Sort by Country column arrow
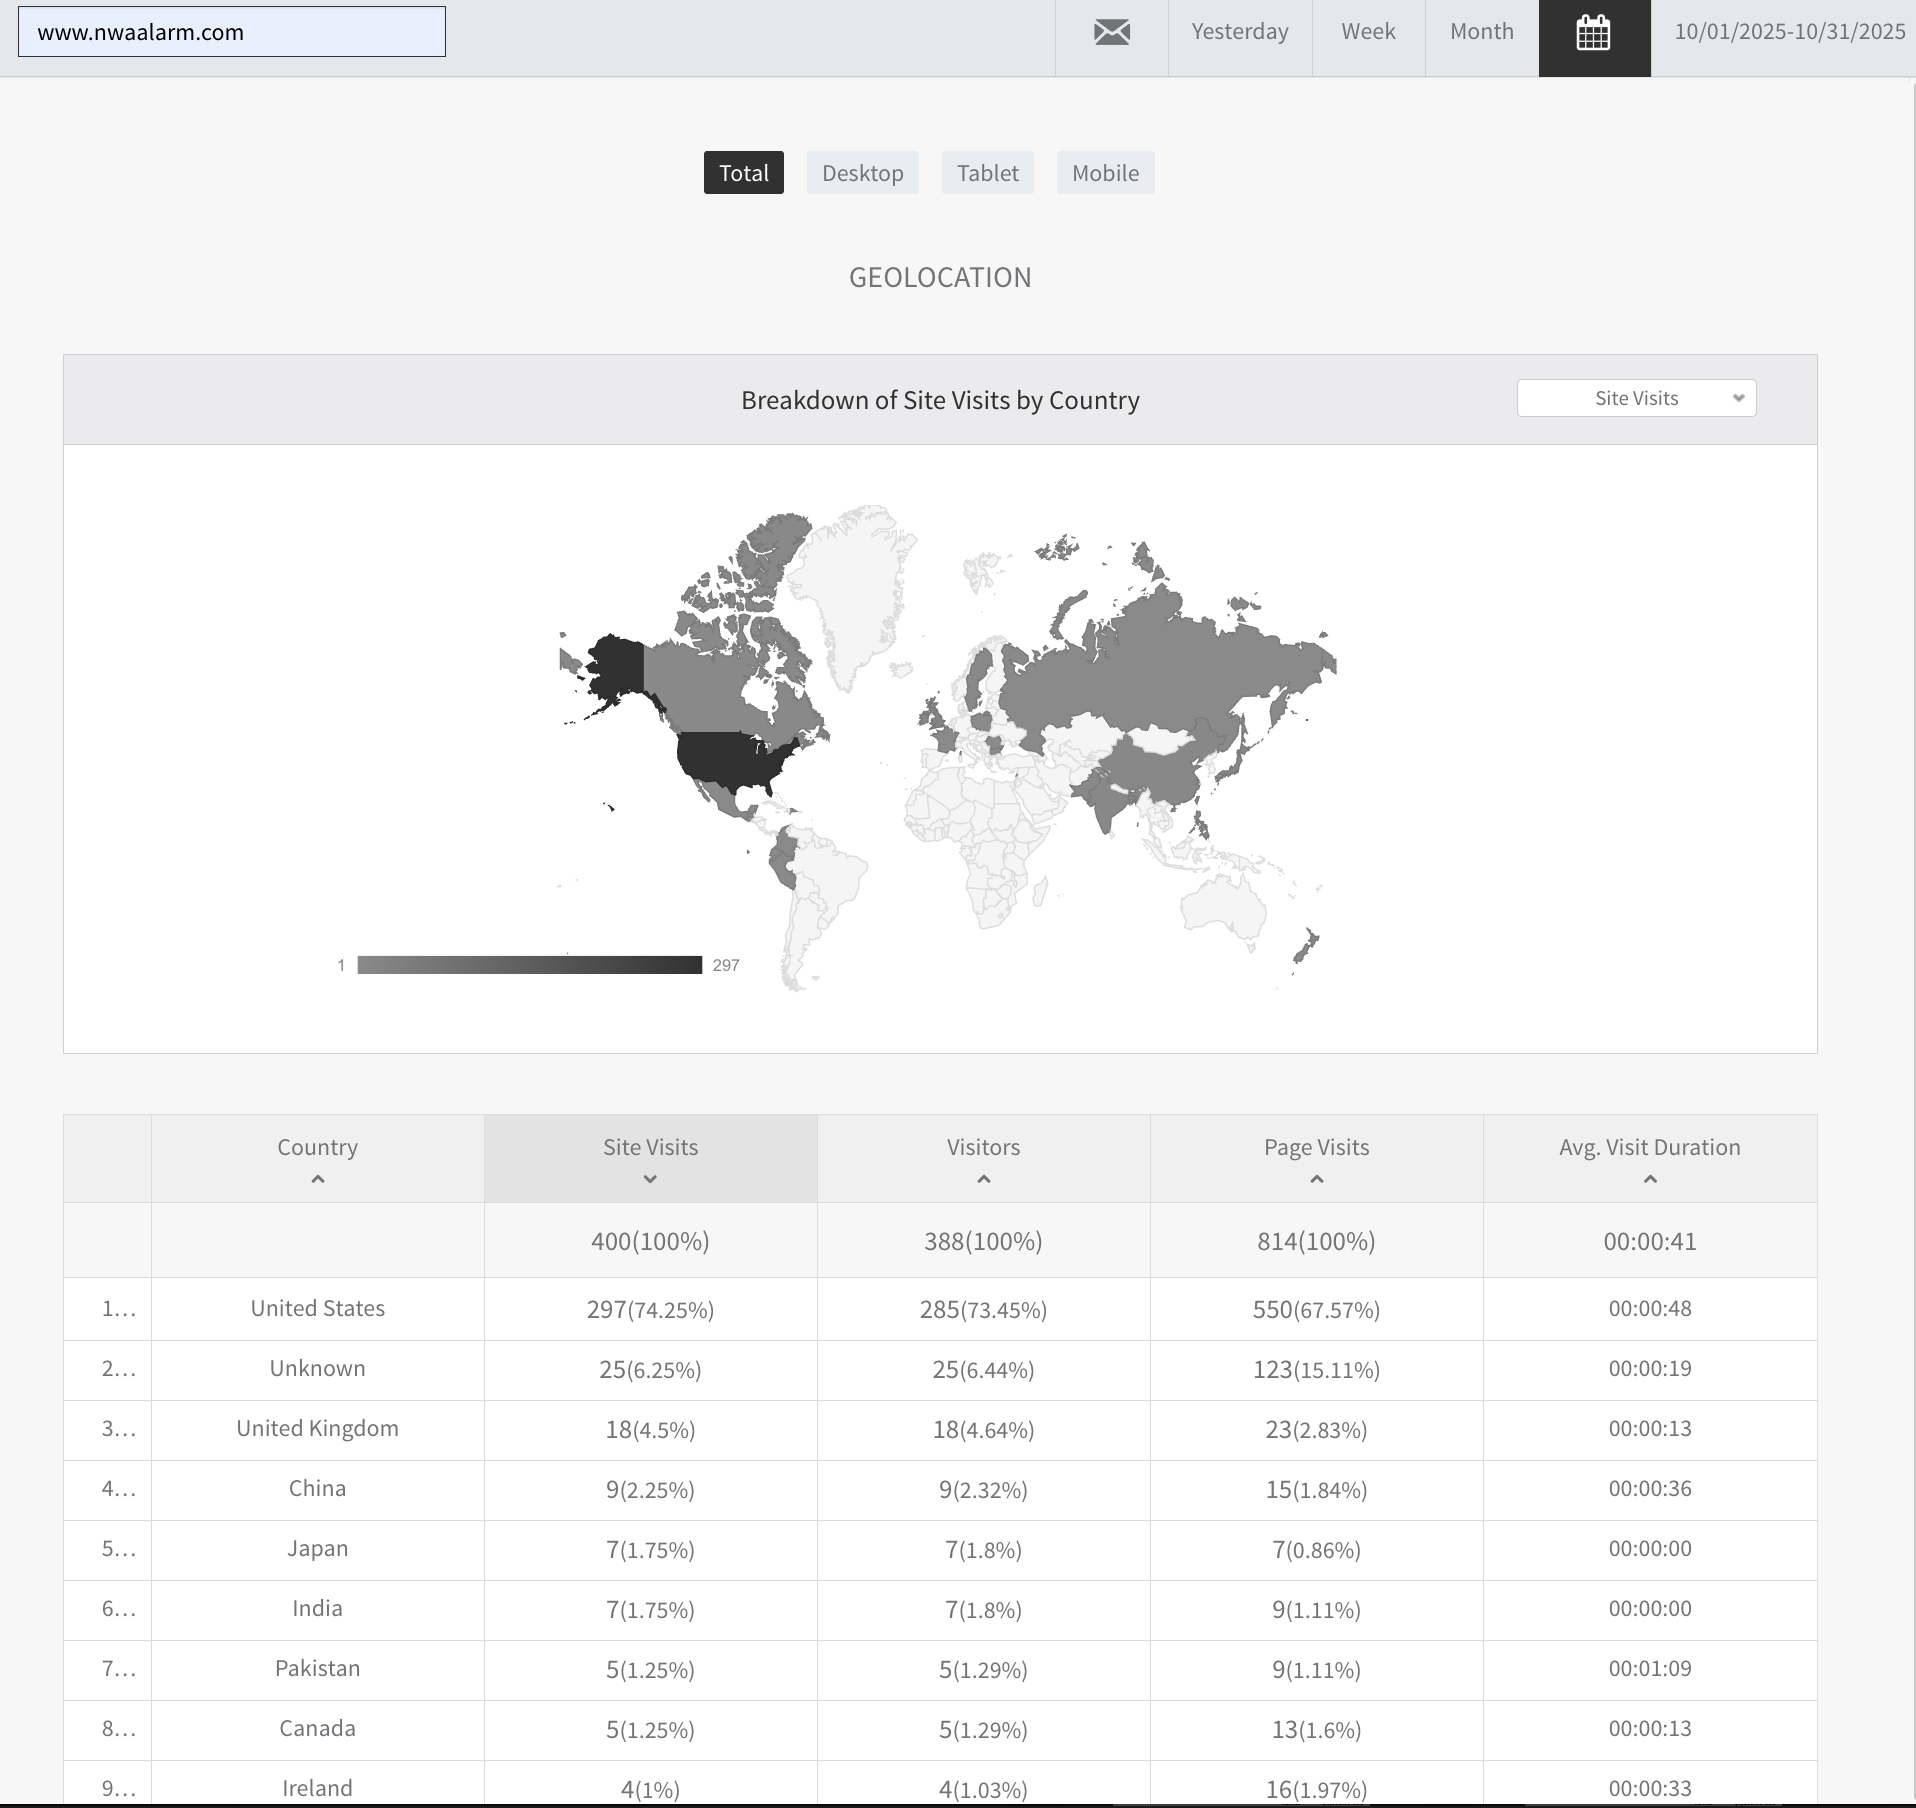1916x1808 pixels. (318, 1180)
